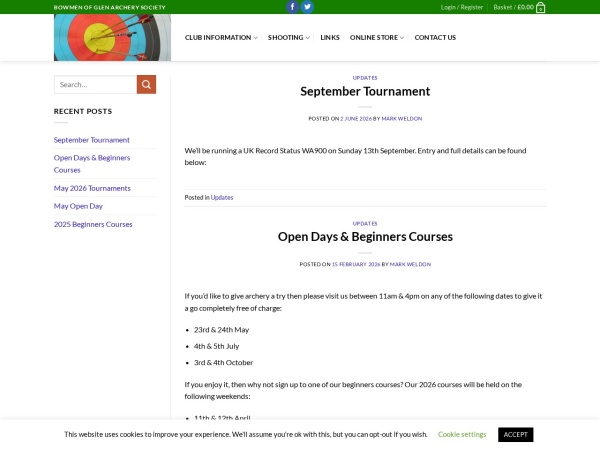Click the 15 February 2026 post date
600x450 pixels.
[356, 264]
